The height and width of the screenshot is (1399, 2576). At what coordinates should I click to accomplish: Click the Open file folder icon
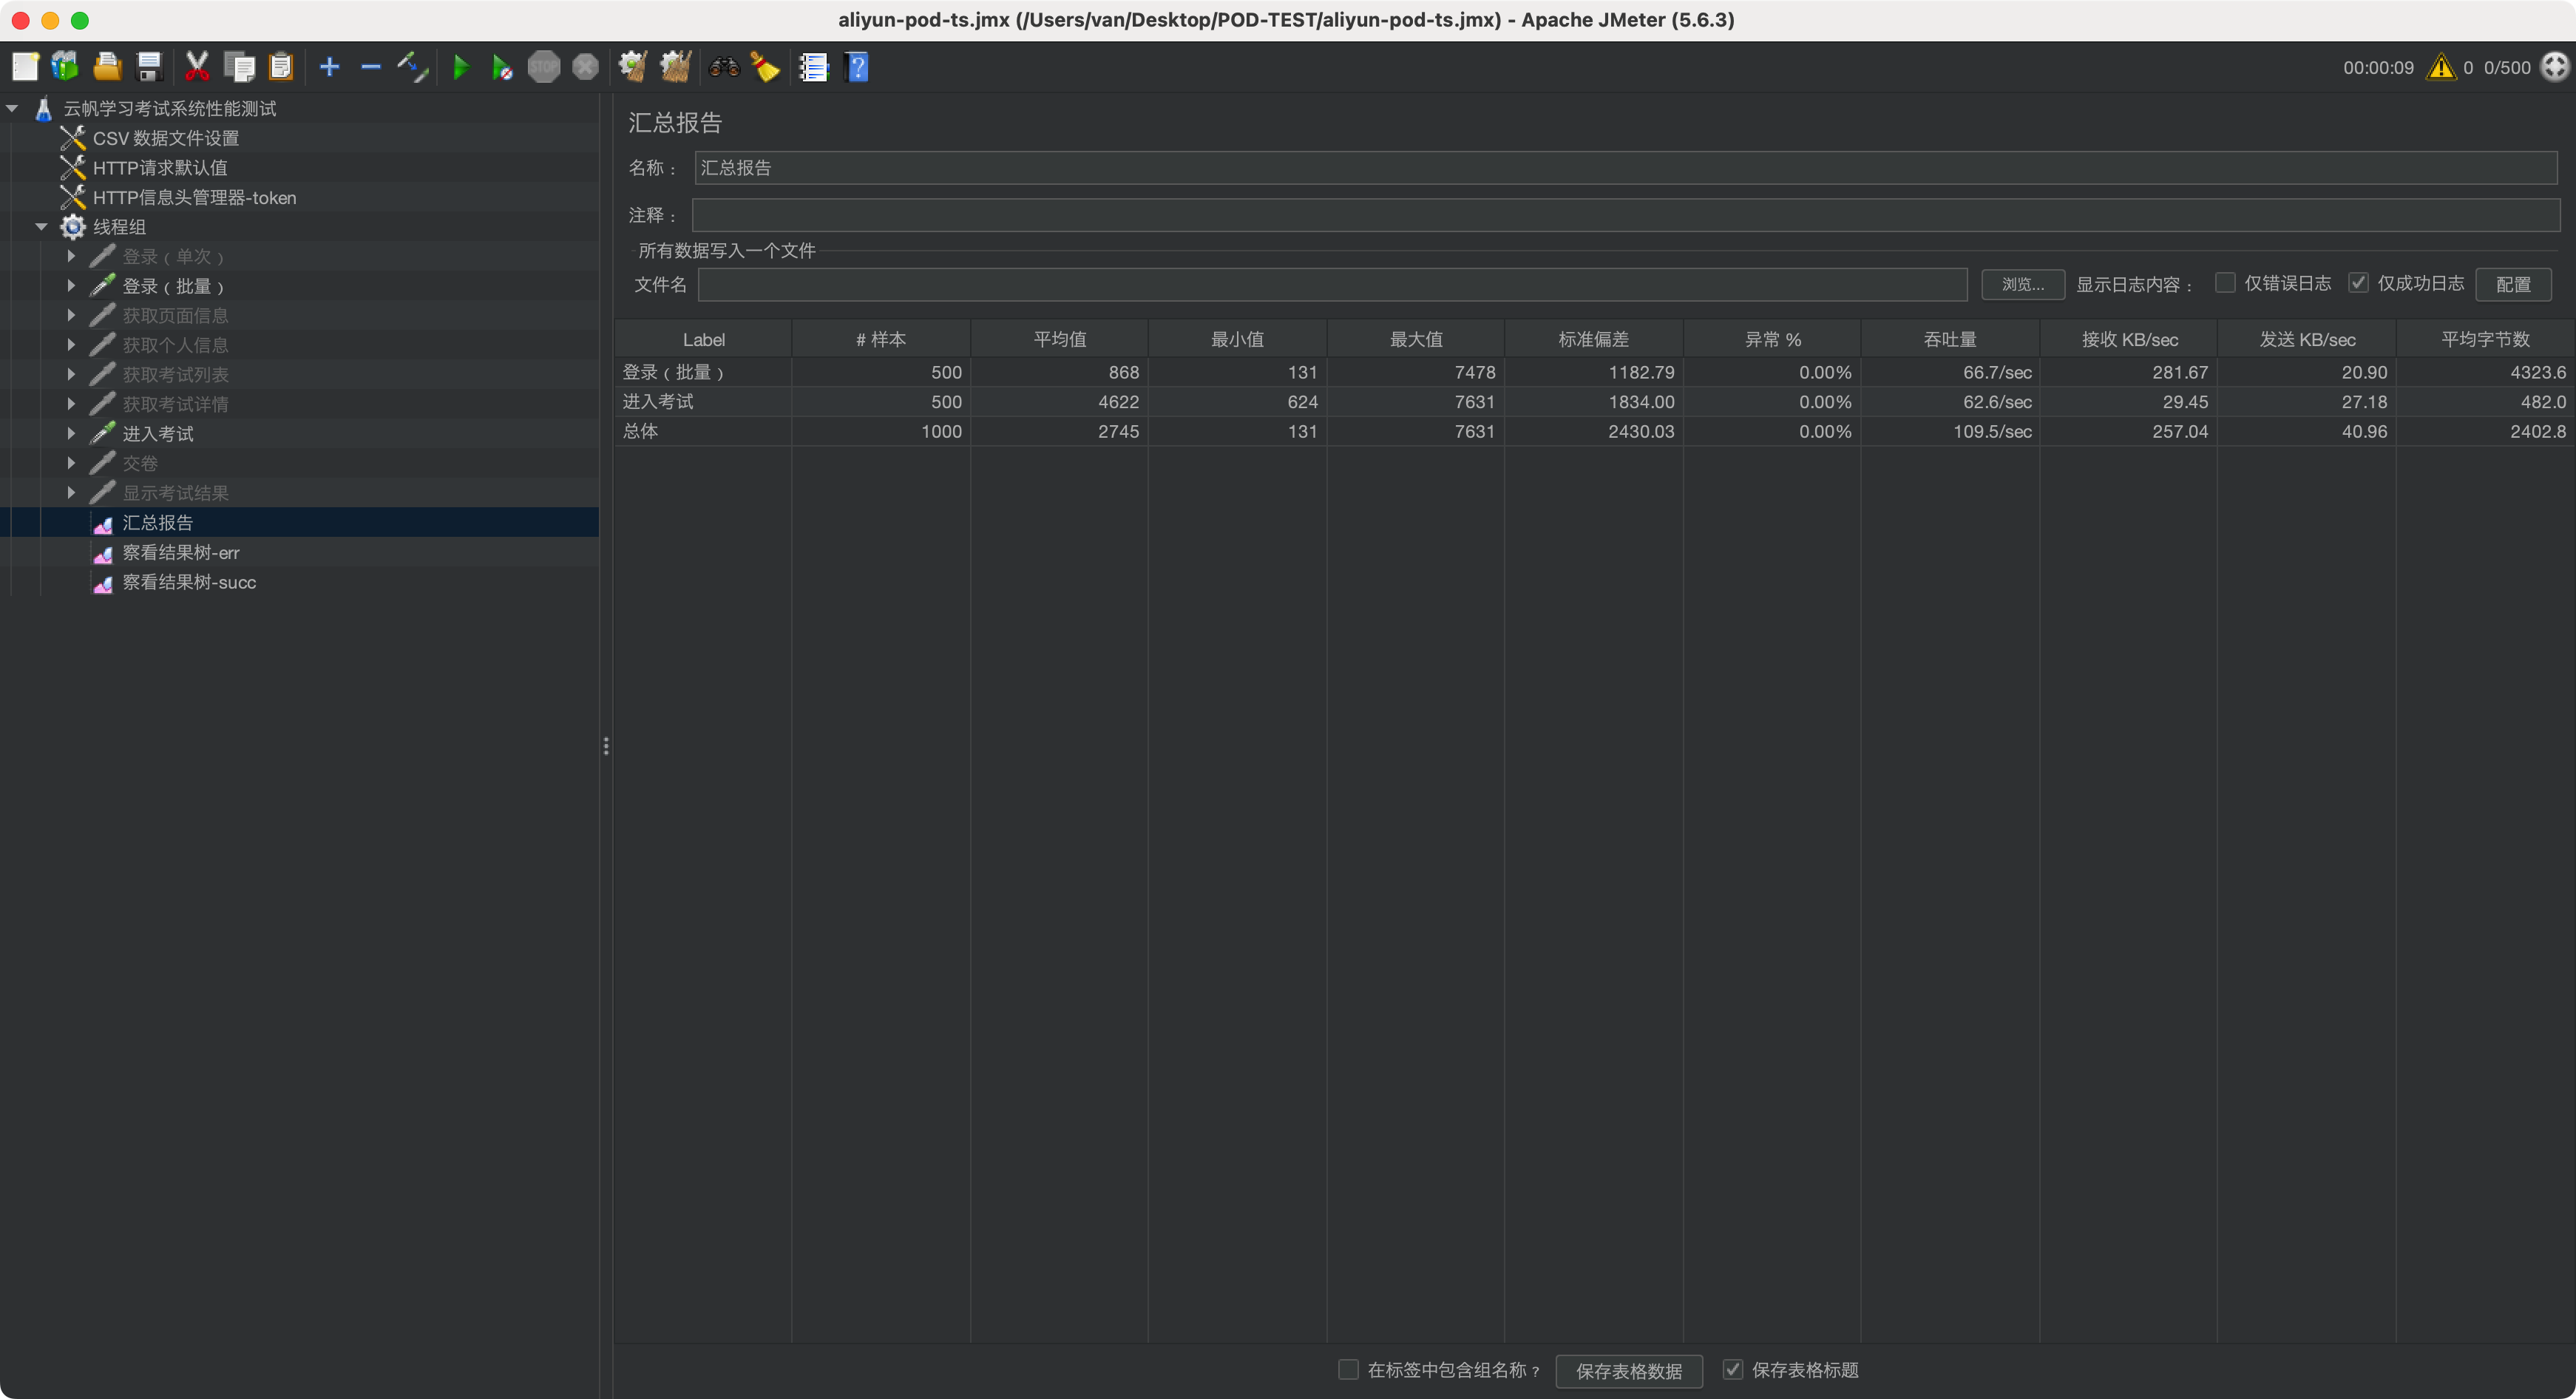[108, 67]
